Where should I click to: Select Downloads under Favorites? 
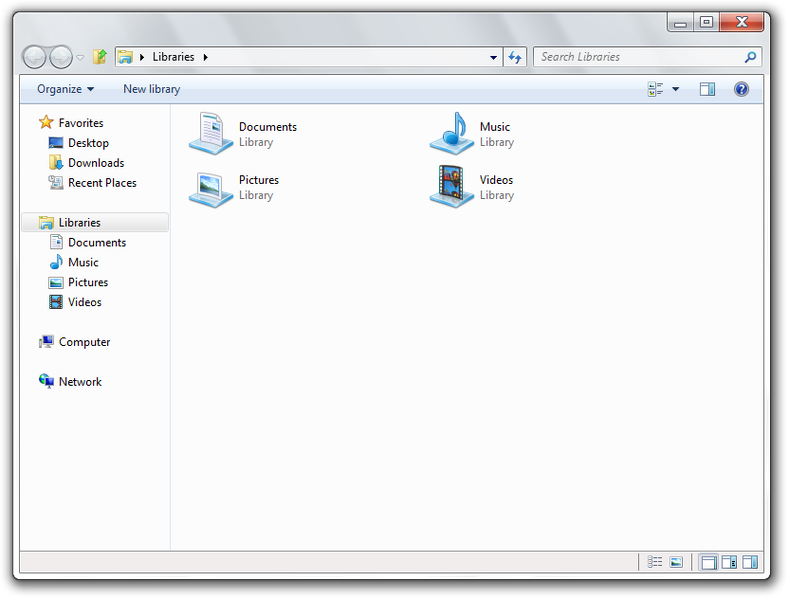[95, 163]
